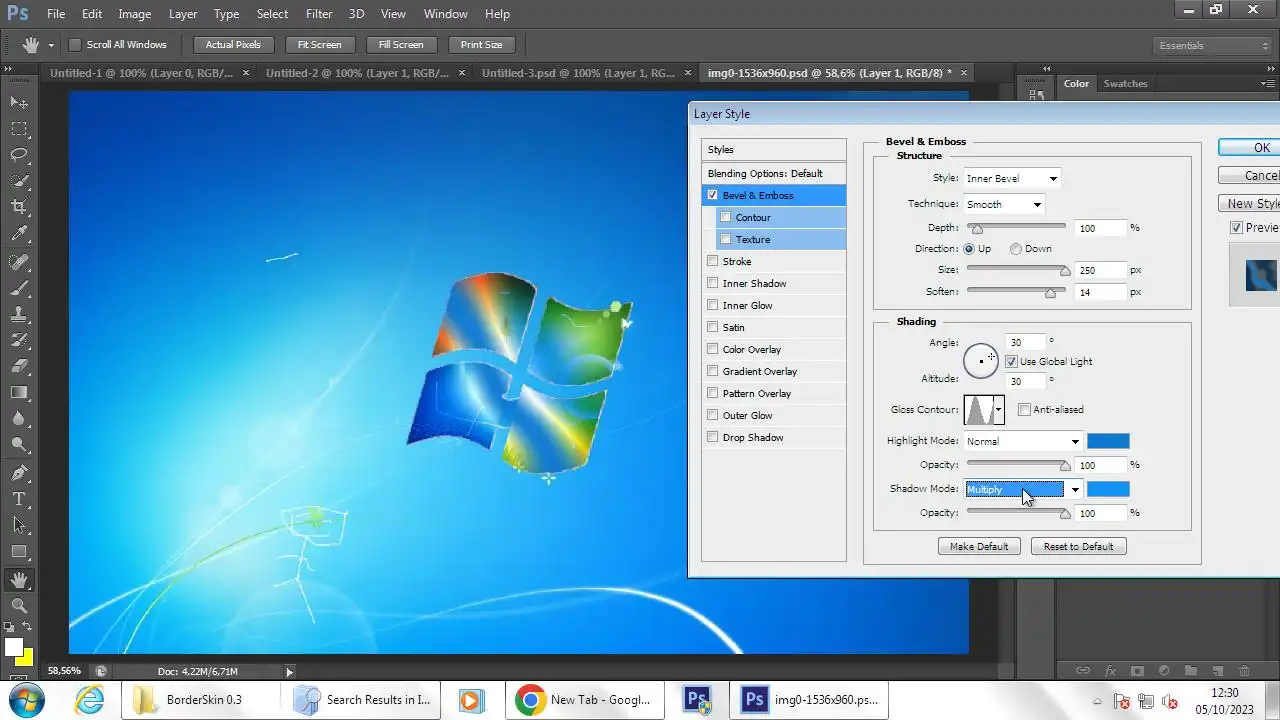Enable the Texture checkbox

click(726, 239)
